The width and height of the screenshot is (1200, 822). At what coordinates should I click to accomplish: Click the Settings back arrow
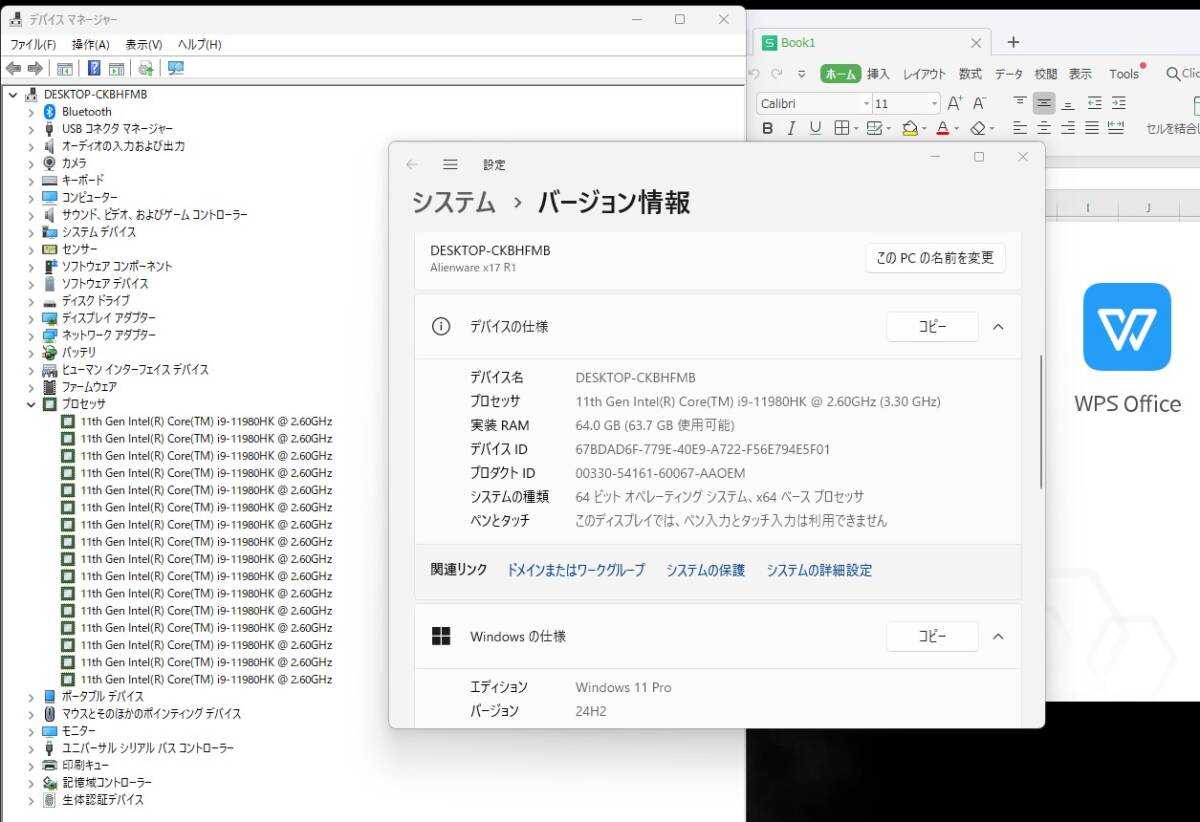[x=412, y=165]
